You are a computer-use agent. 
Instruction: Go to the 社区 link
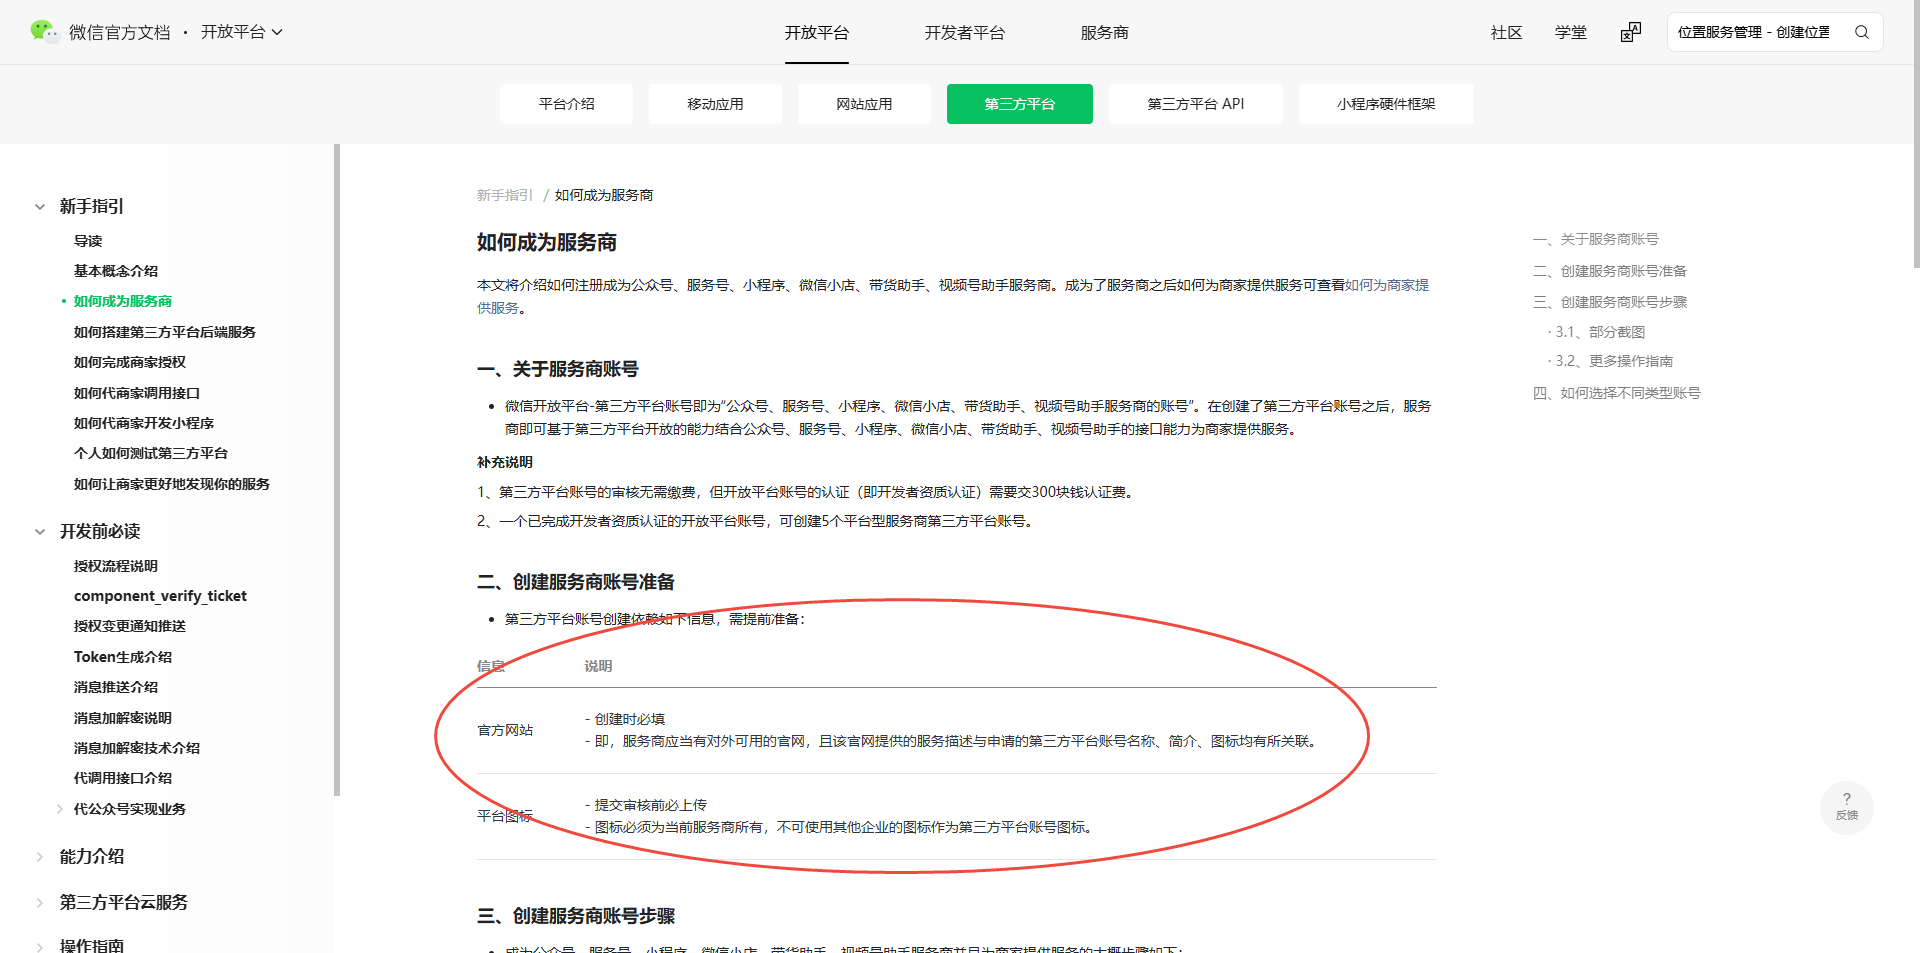1506,33
